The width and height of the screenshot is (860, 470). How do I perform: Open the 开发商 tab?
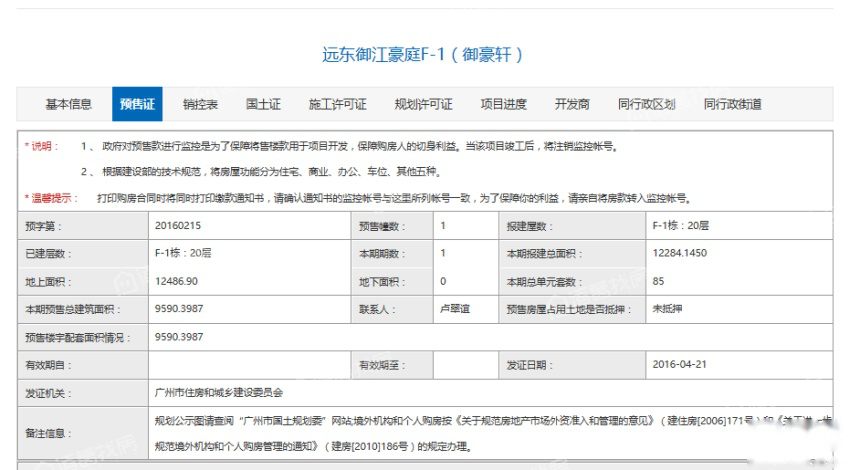tap(572, 104)
